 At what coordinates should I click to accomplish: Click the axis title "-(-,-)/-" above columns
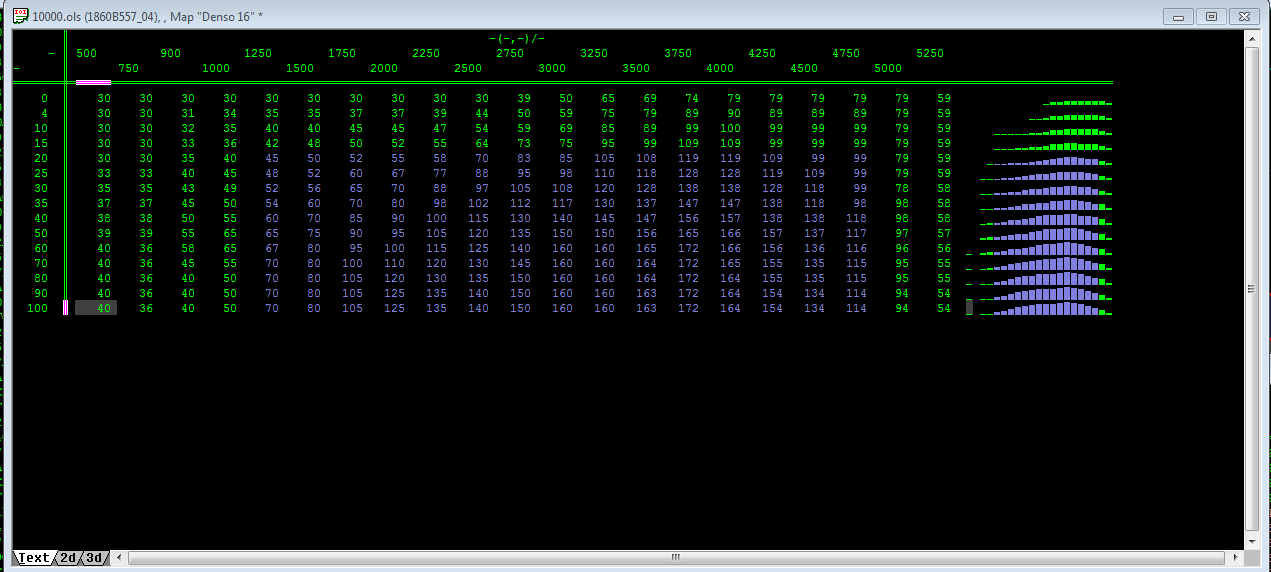pos(517,38)
